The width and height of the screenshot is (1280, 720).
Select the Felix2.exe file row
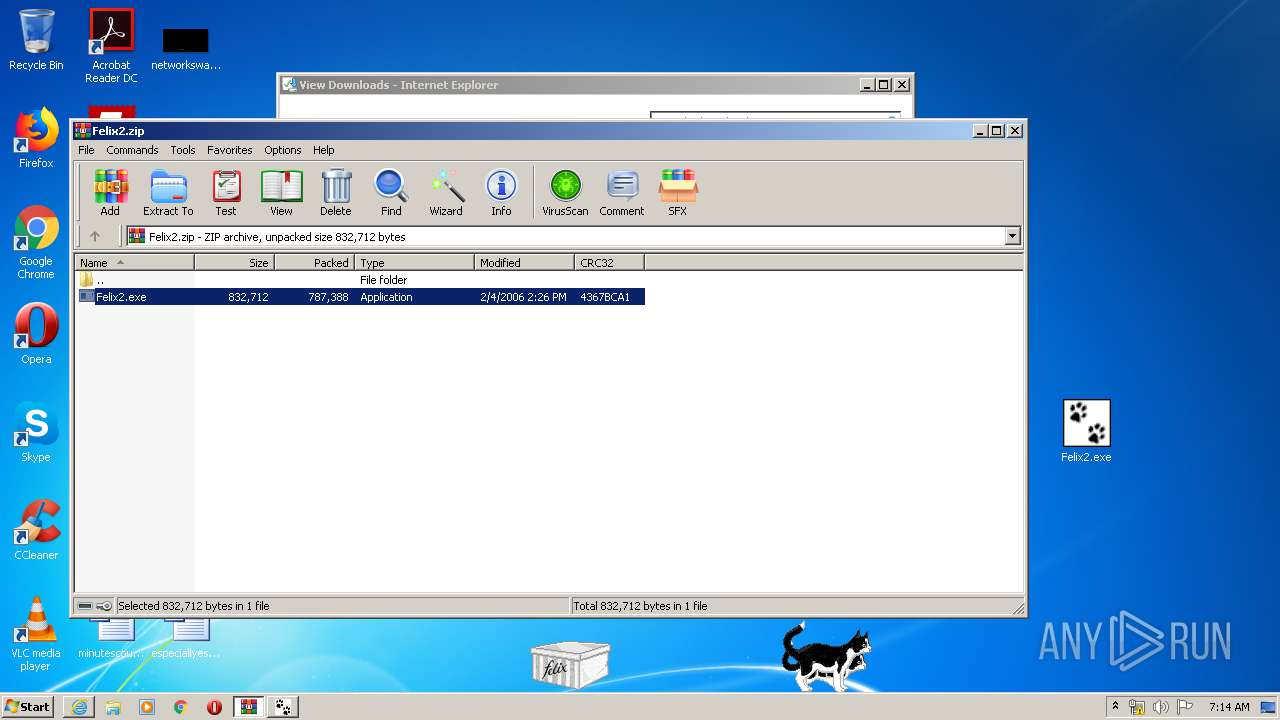click(361, 297)
